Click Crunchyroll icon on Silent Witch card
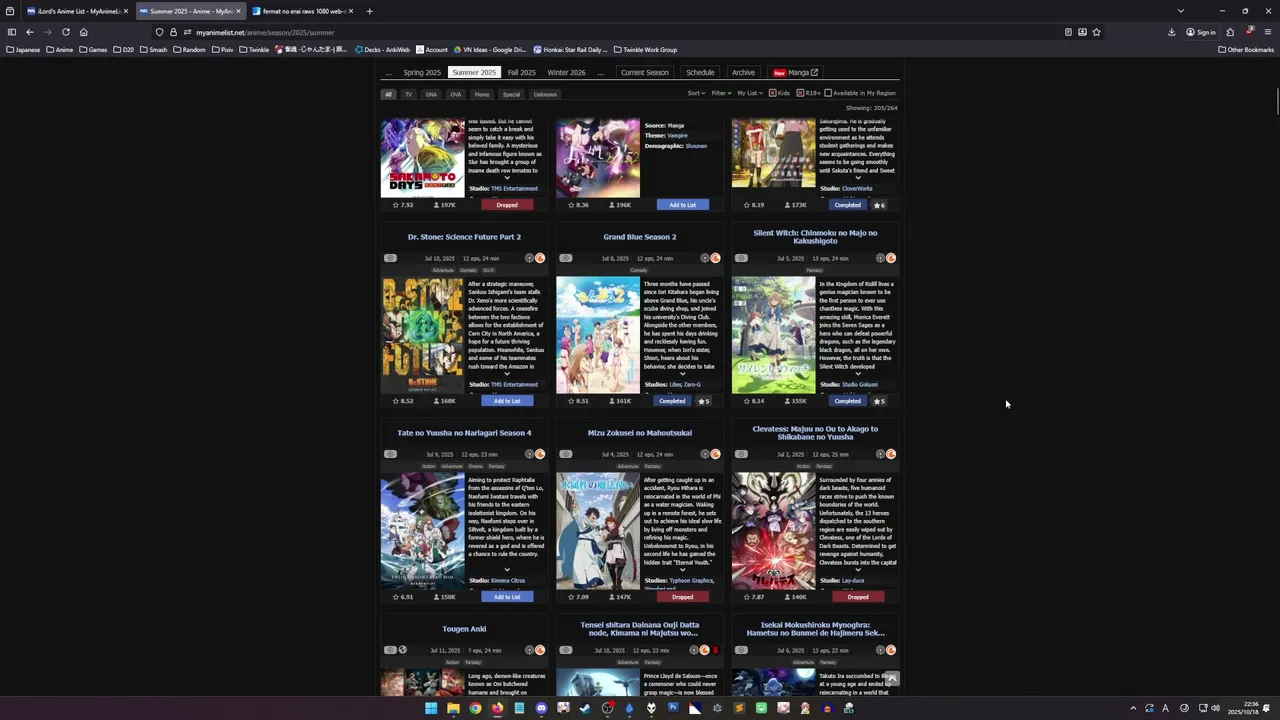Image resolution: width=1280 pixels, height=720 pixels. pyautogui.click(x=891, y=258)
